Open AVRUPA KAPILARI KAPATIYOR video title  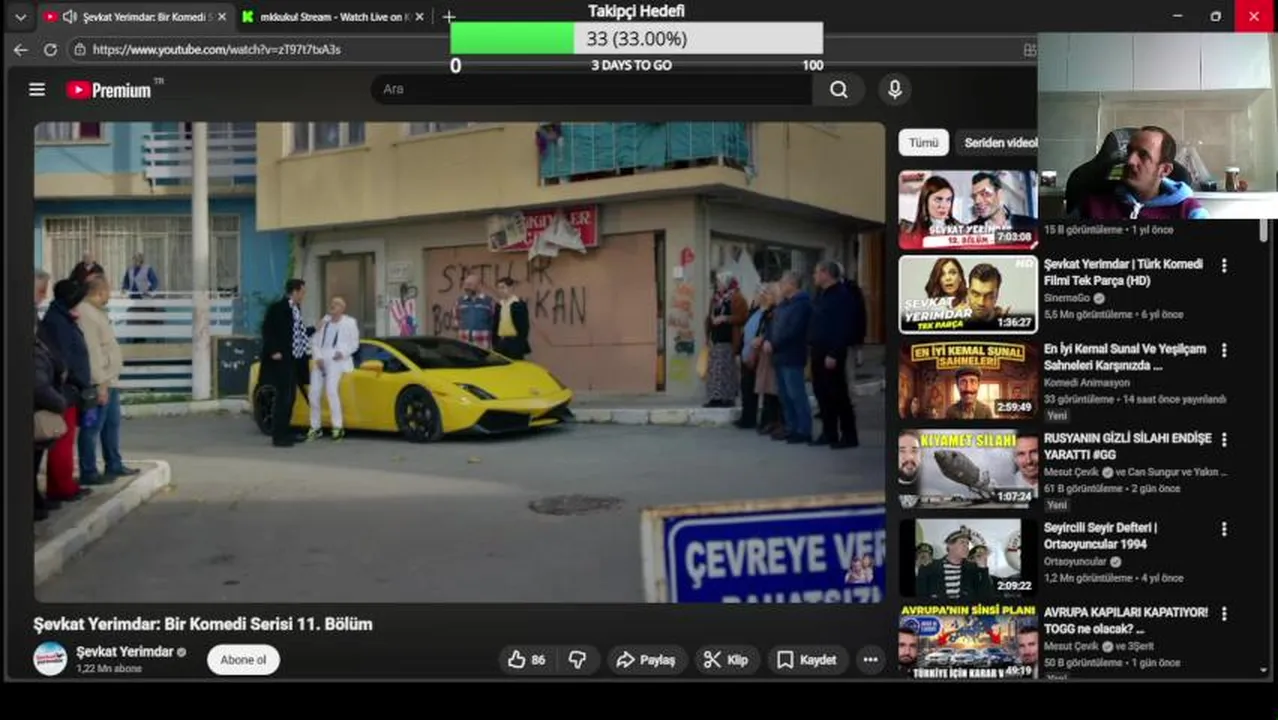(1126, 620)
